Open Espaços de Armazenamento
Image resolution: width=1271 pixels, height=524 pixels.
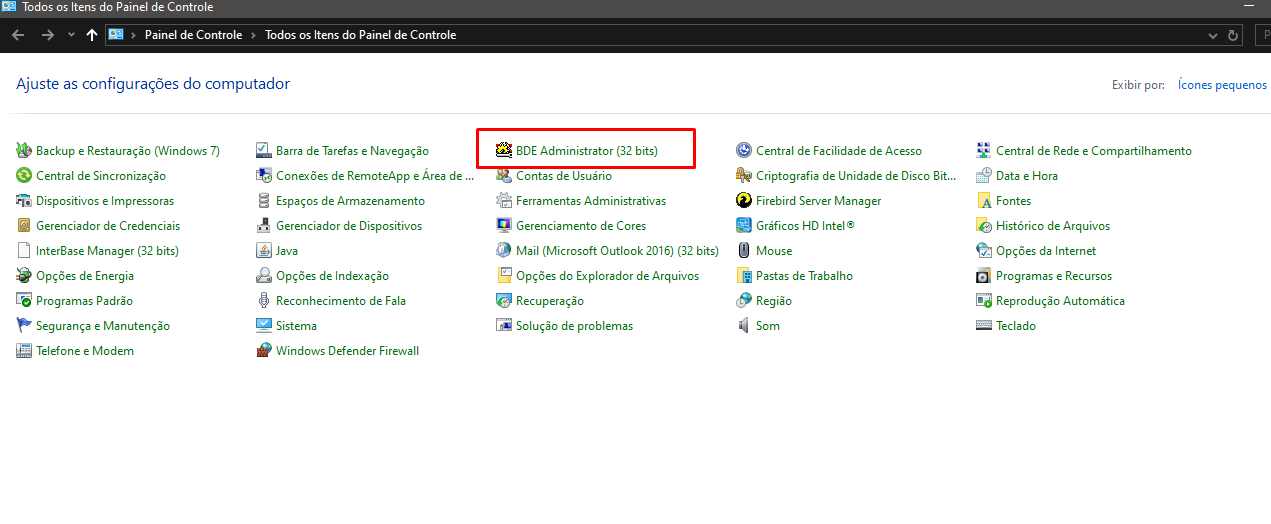(x=350, y=201)
